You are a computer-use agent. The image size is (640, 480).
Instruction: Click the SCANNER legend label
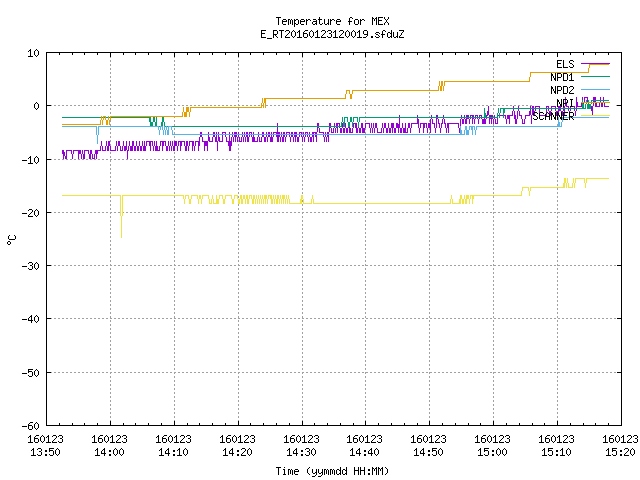(553, 116)
